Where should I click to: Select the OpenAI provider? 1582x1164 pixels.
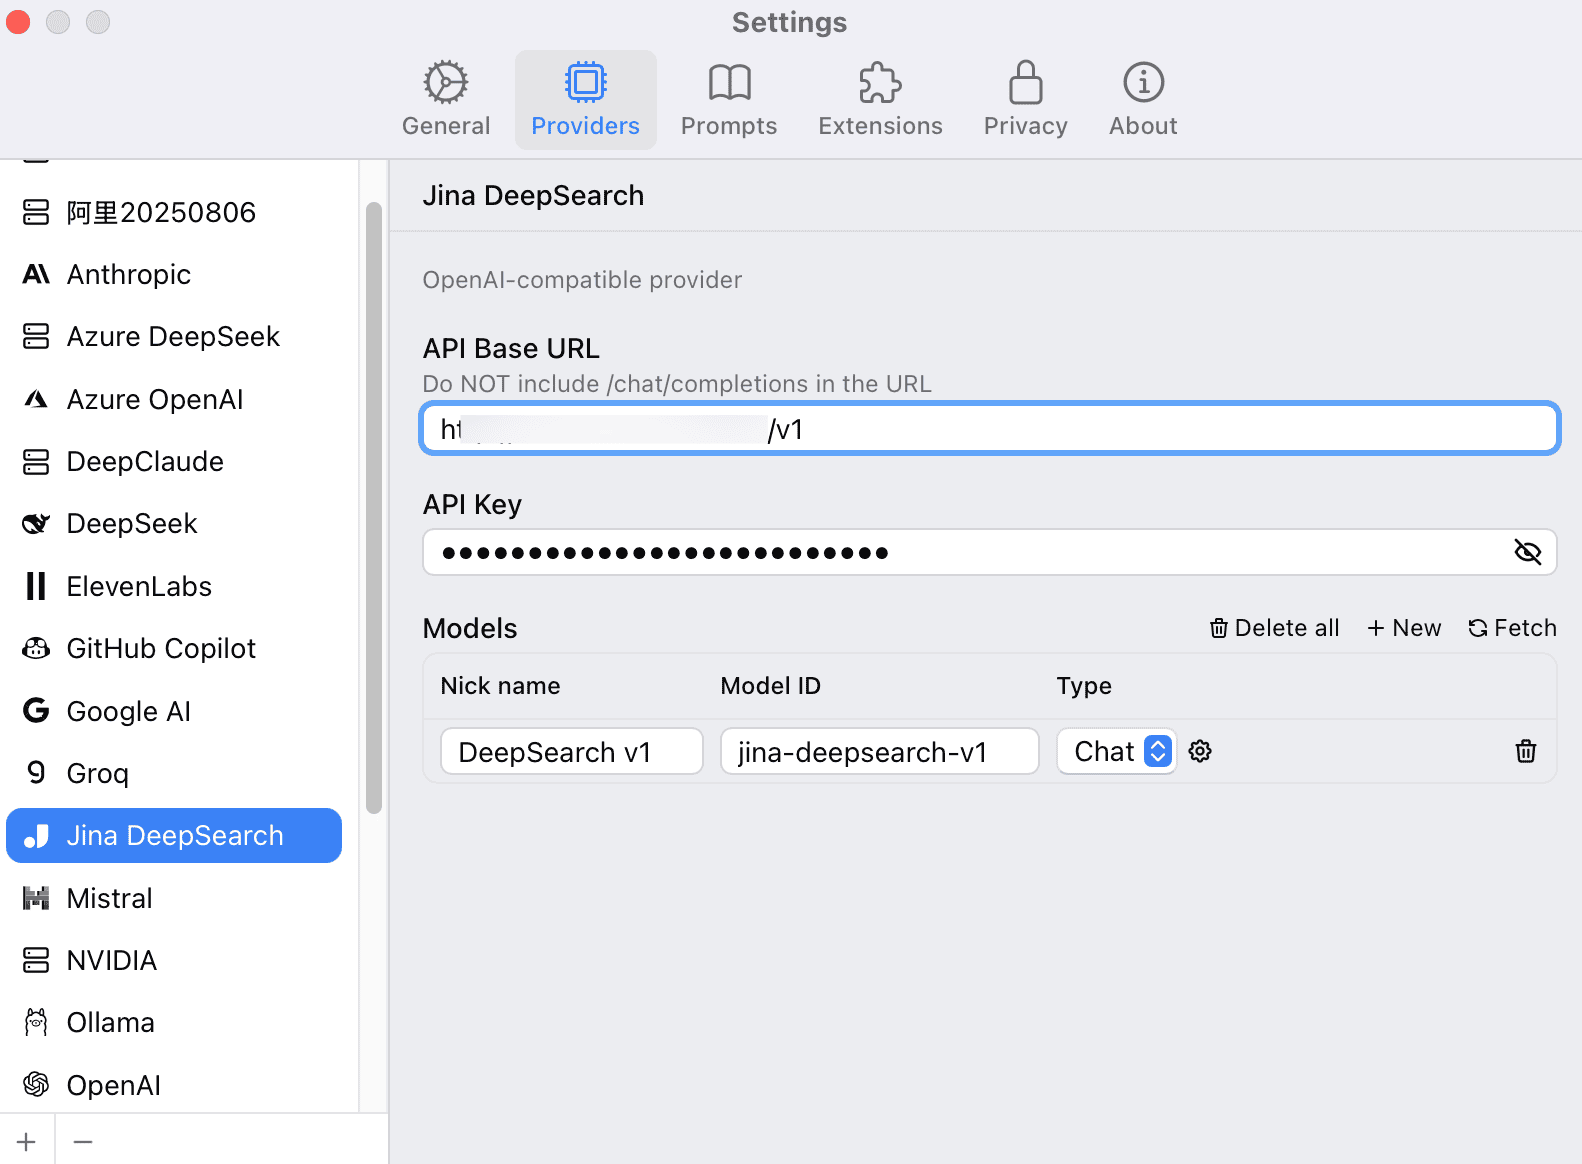[x=174, y=1085]
